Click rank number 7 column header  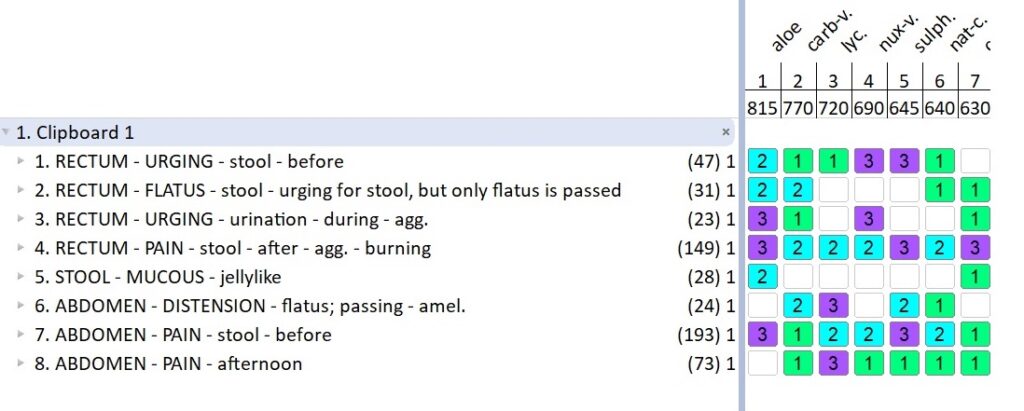click(x=974, y=82)
